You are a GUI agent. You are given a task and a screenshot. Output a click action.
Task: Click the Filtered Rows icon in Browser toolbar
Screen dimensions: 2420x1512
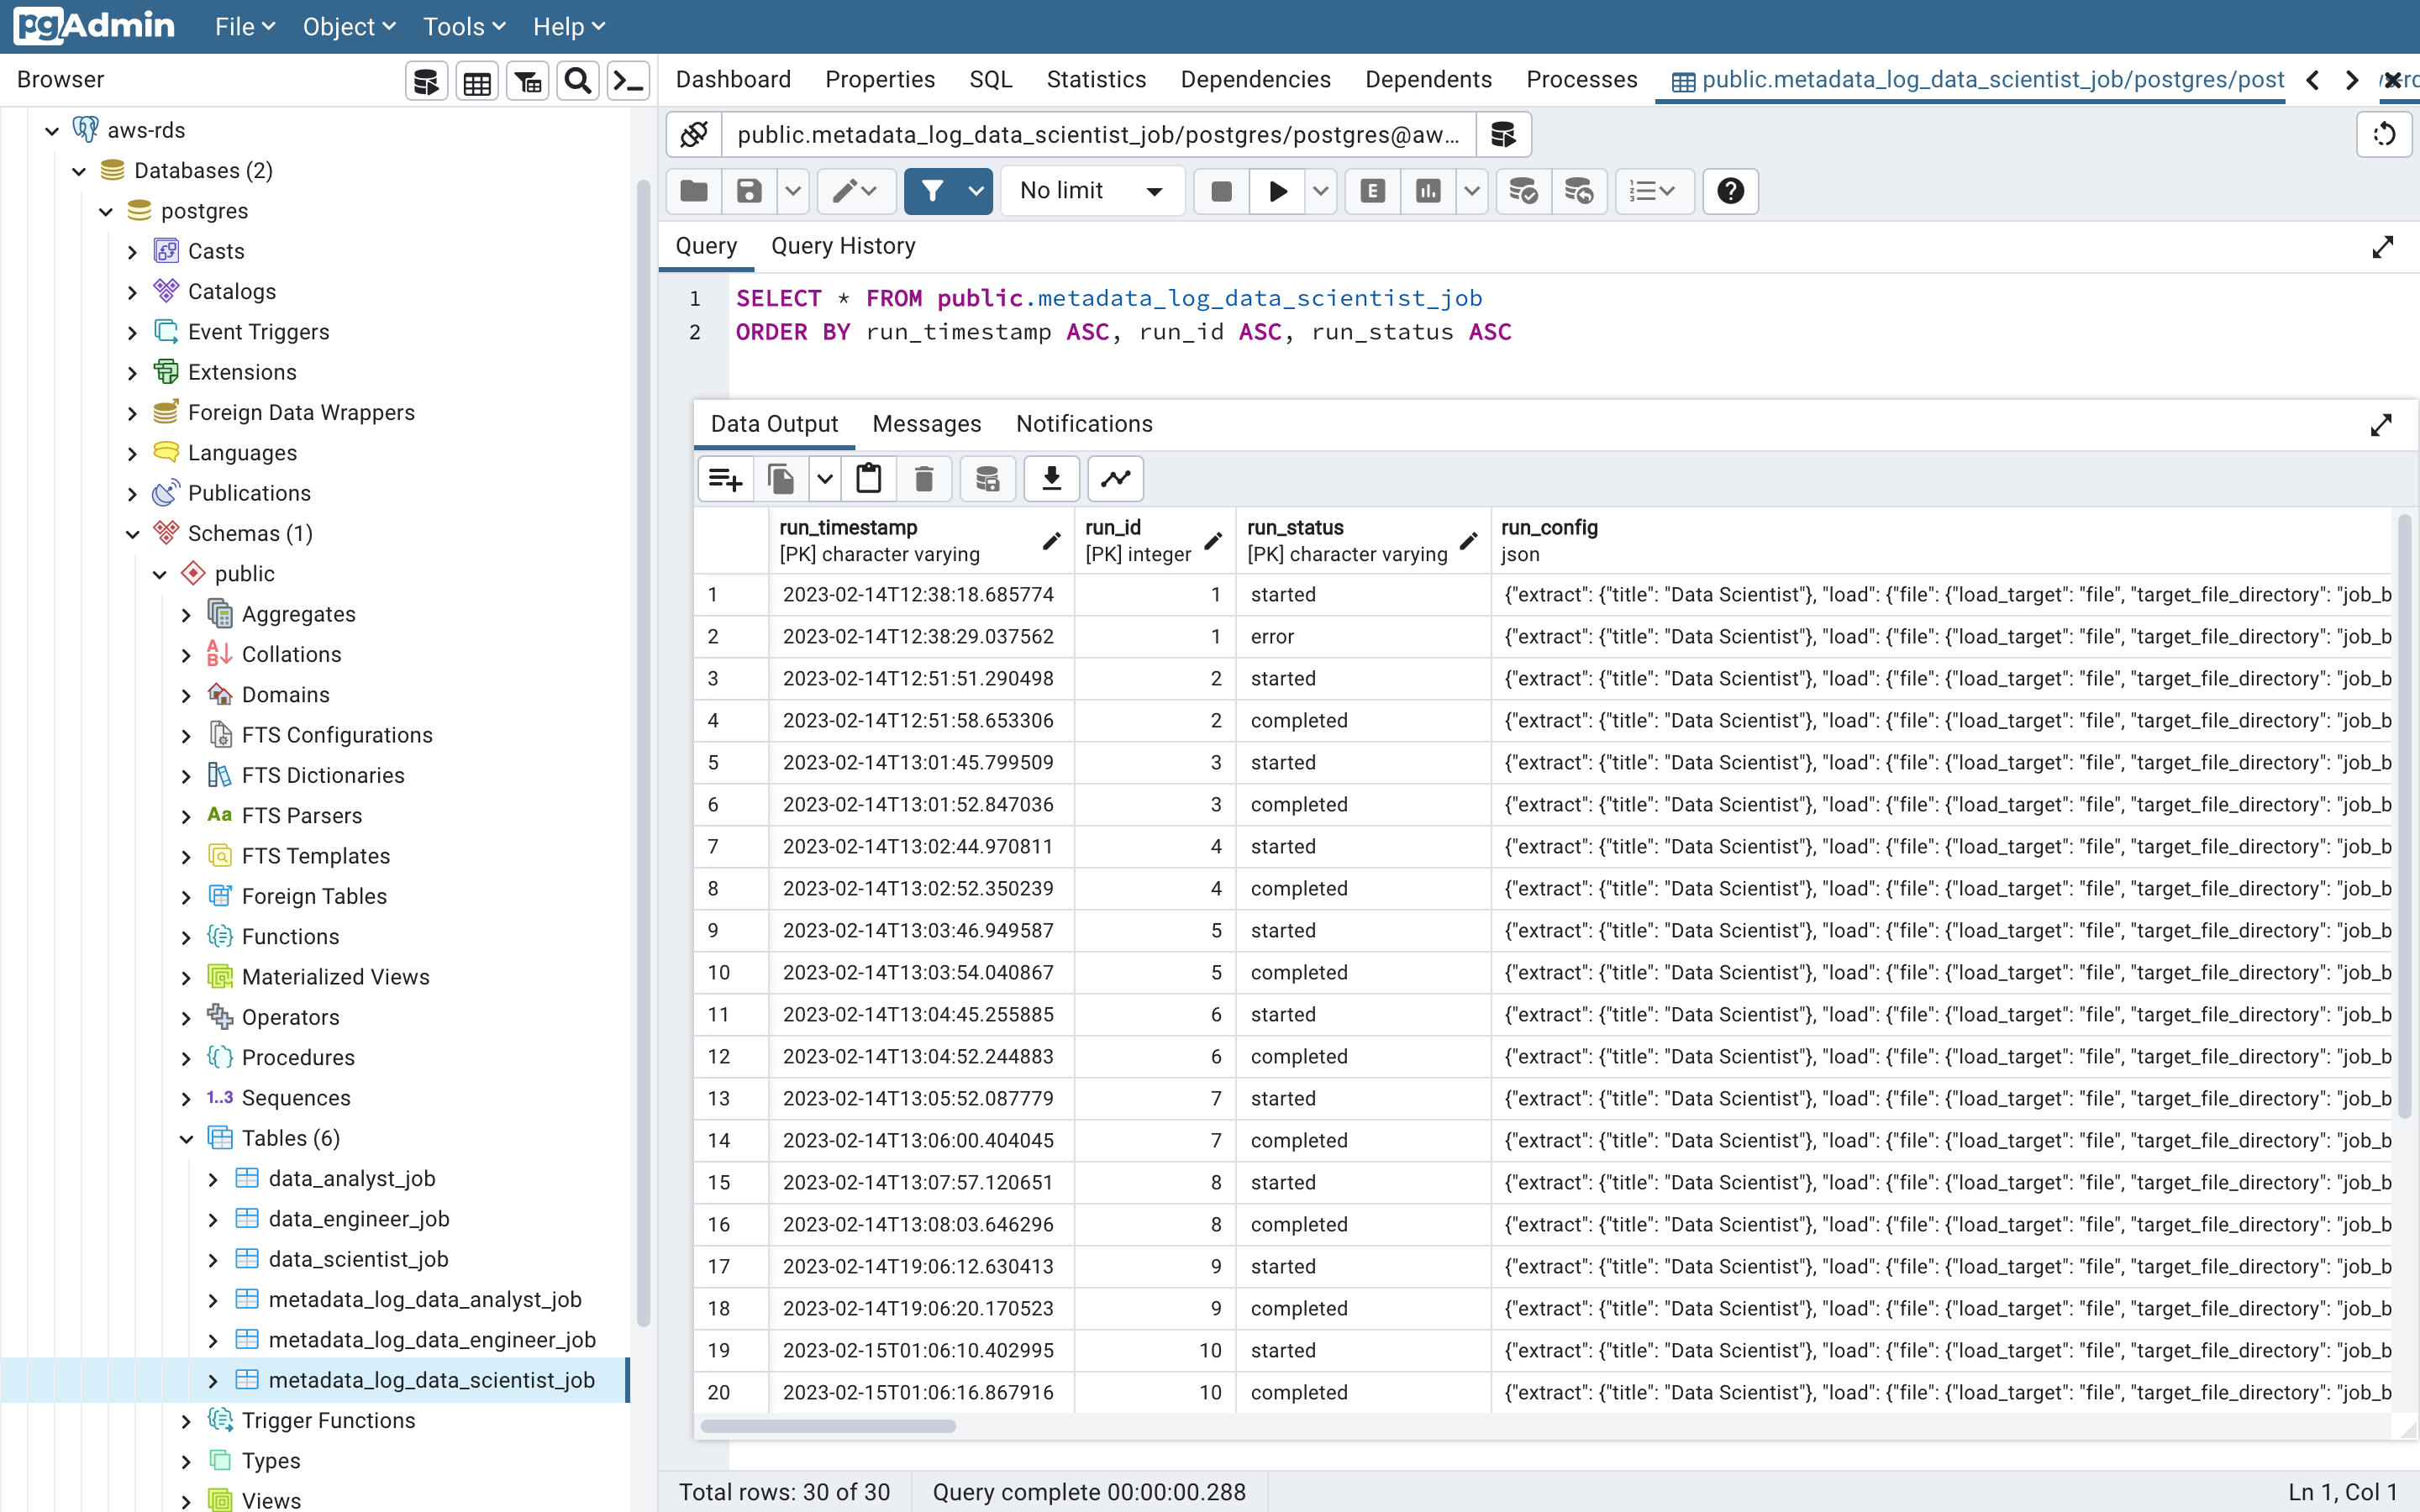(x=527, y=81)
